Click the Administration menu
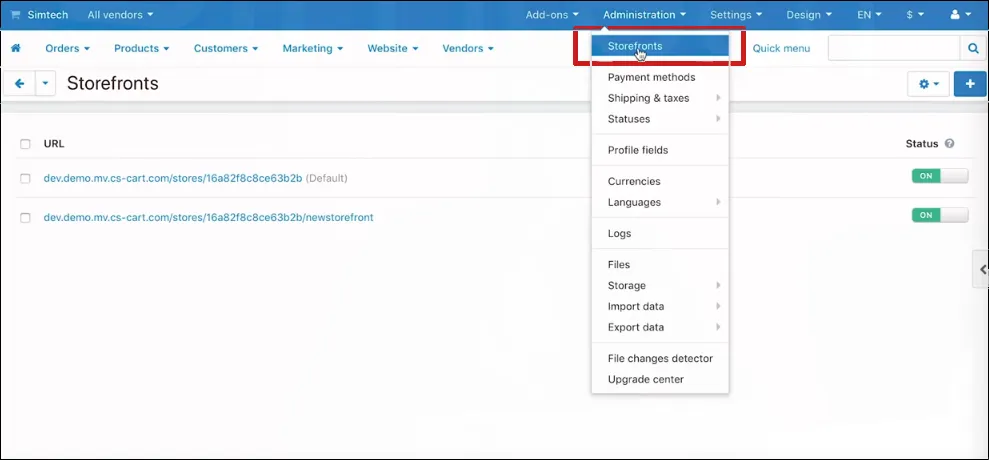The height and width of the screenshot is (460, 989). coord(645,15)
